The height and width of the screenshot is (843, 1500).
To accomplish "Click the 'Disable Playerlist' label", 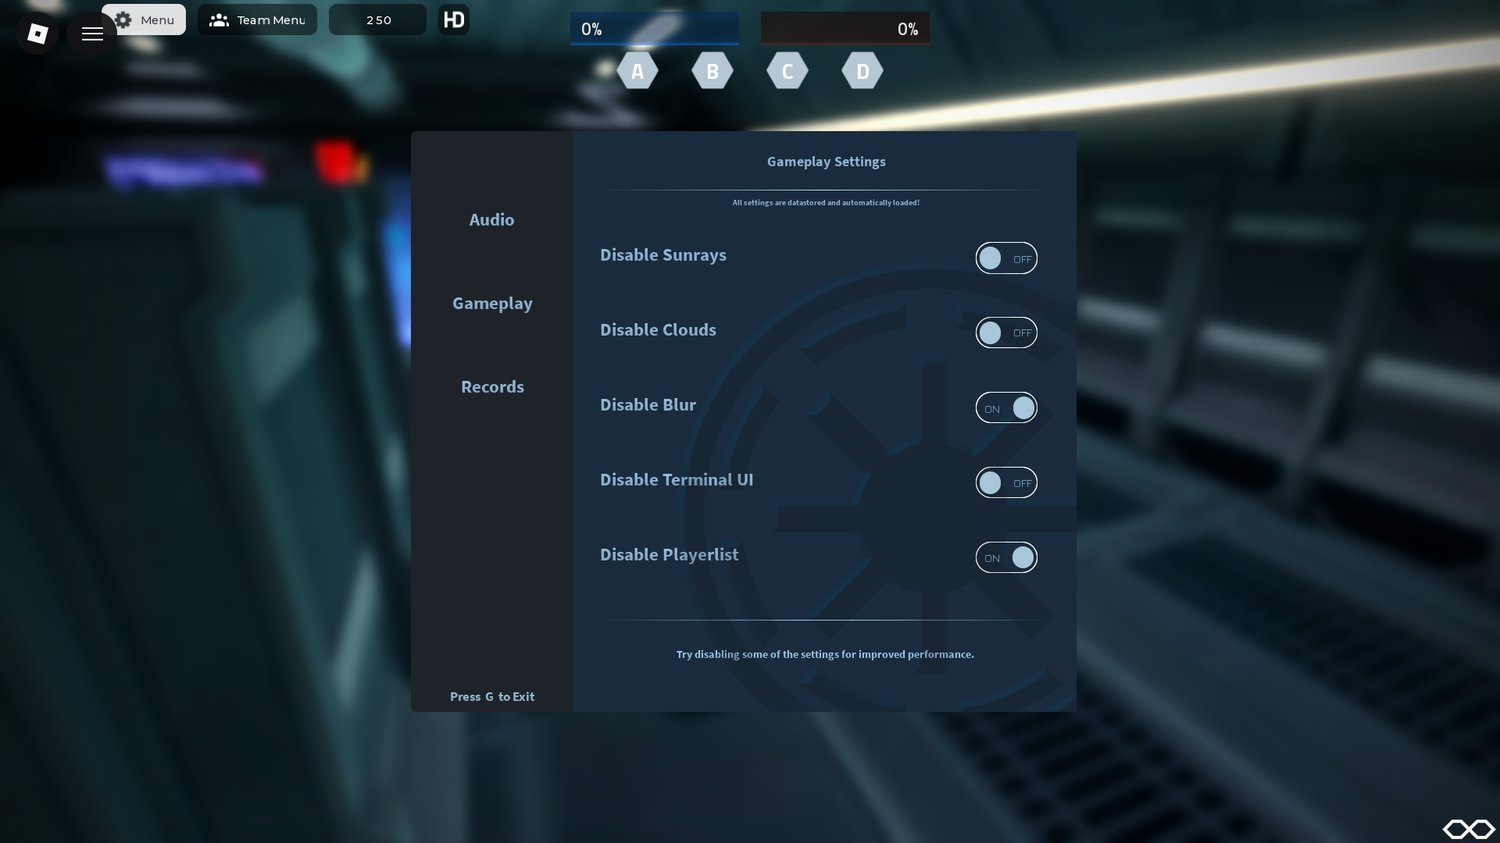I will point(669,555).
